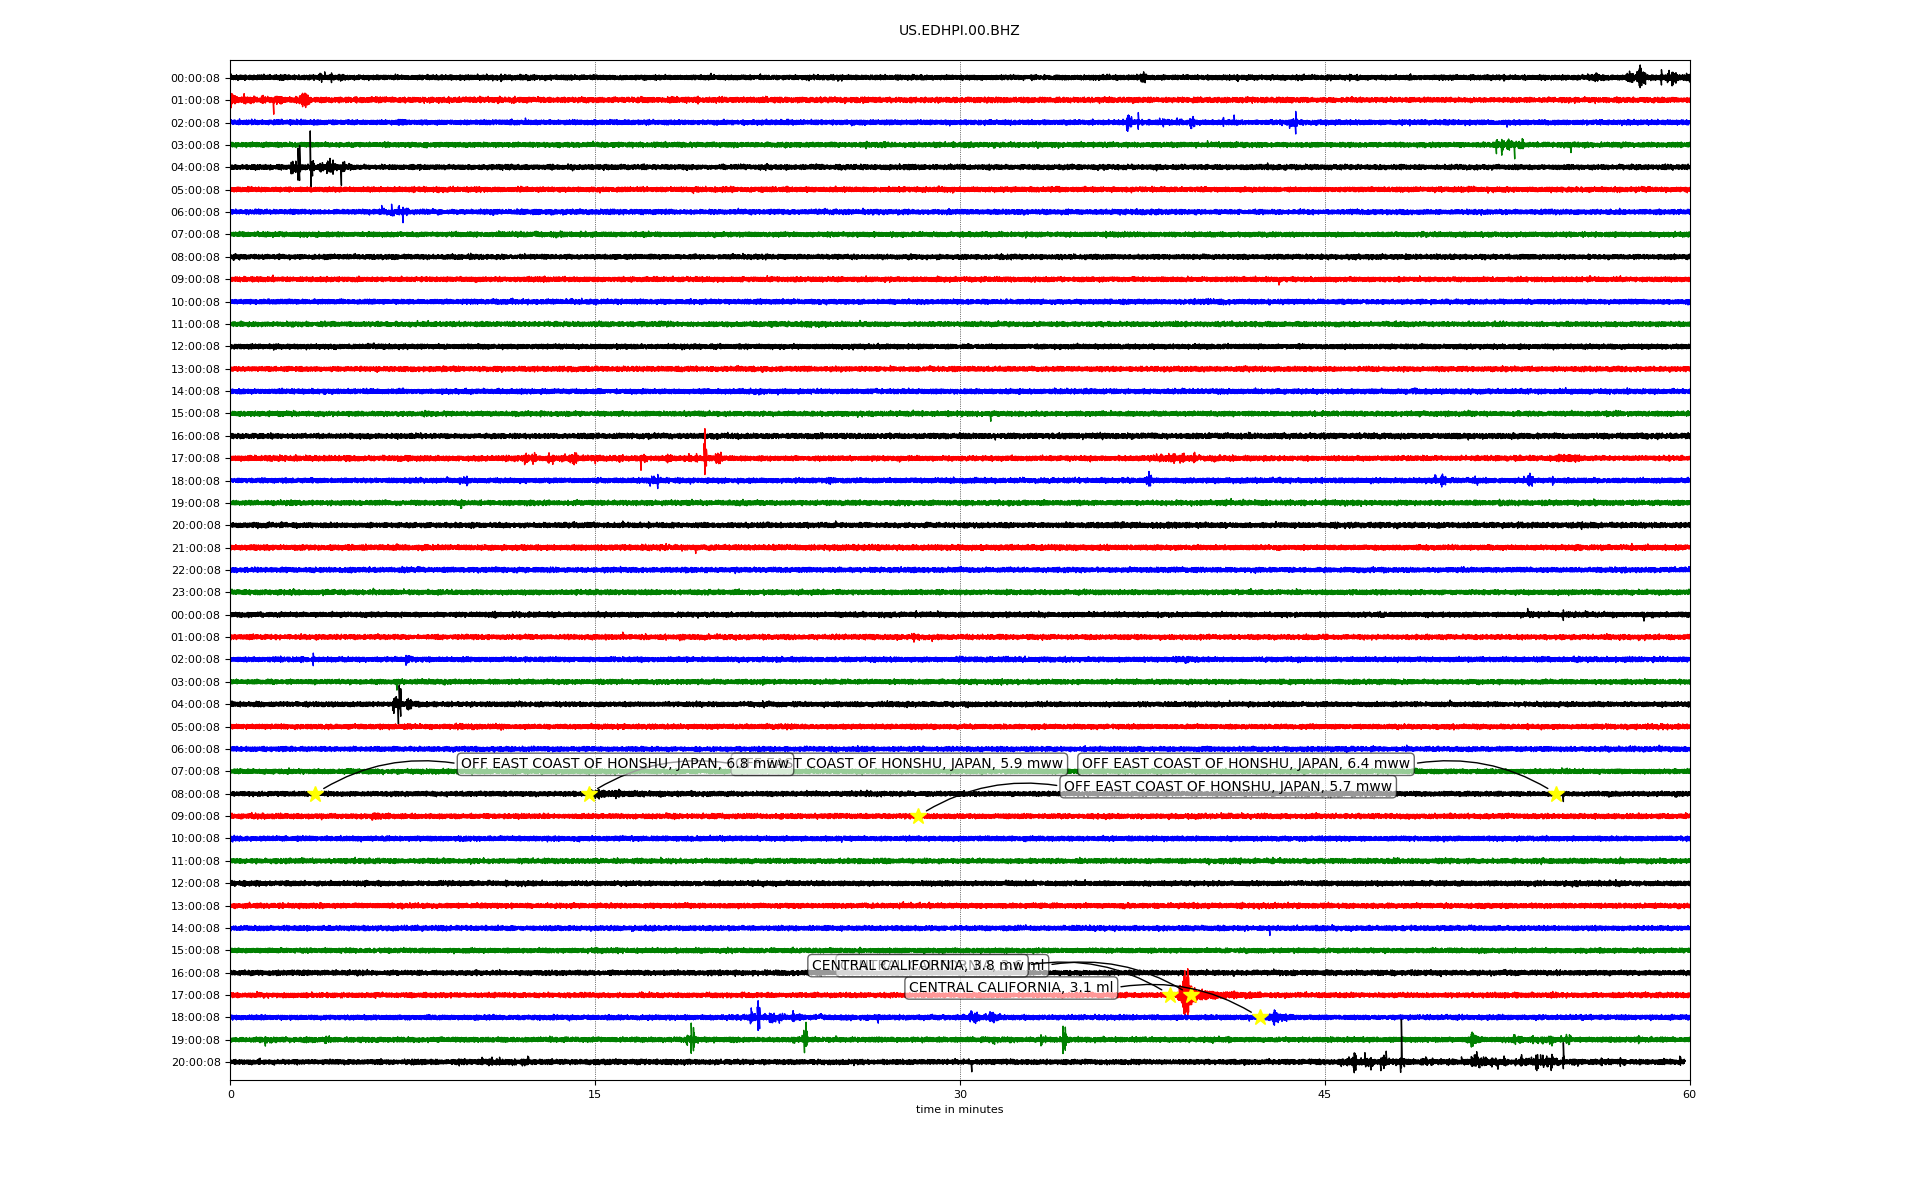Click the 21:00:08 time label on the left axis
The image size is (1920, 1200).
click(195, 548)
